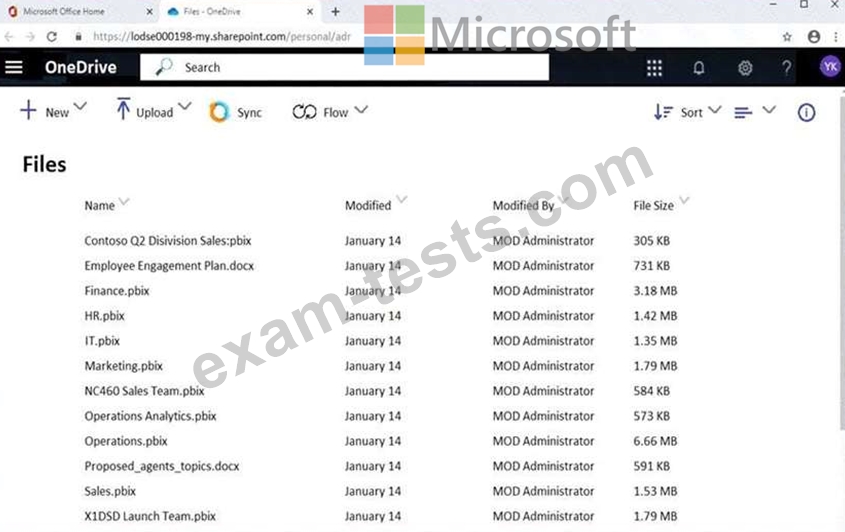Click the Sort arrows icon
This screenshot has width=845, height=532.
pos(663,112)
